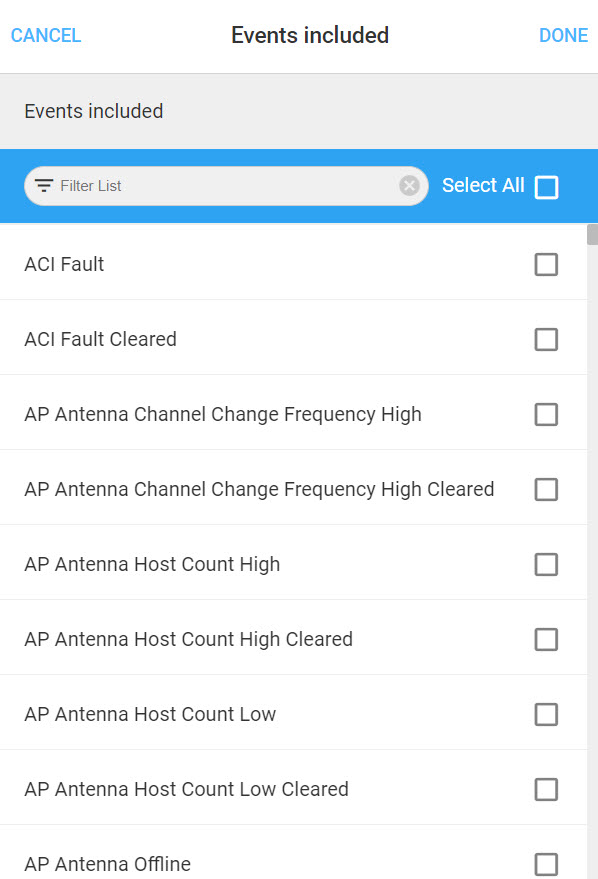Check the AP Antenna Offline checkbox

546,864
